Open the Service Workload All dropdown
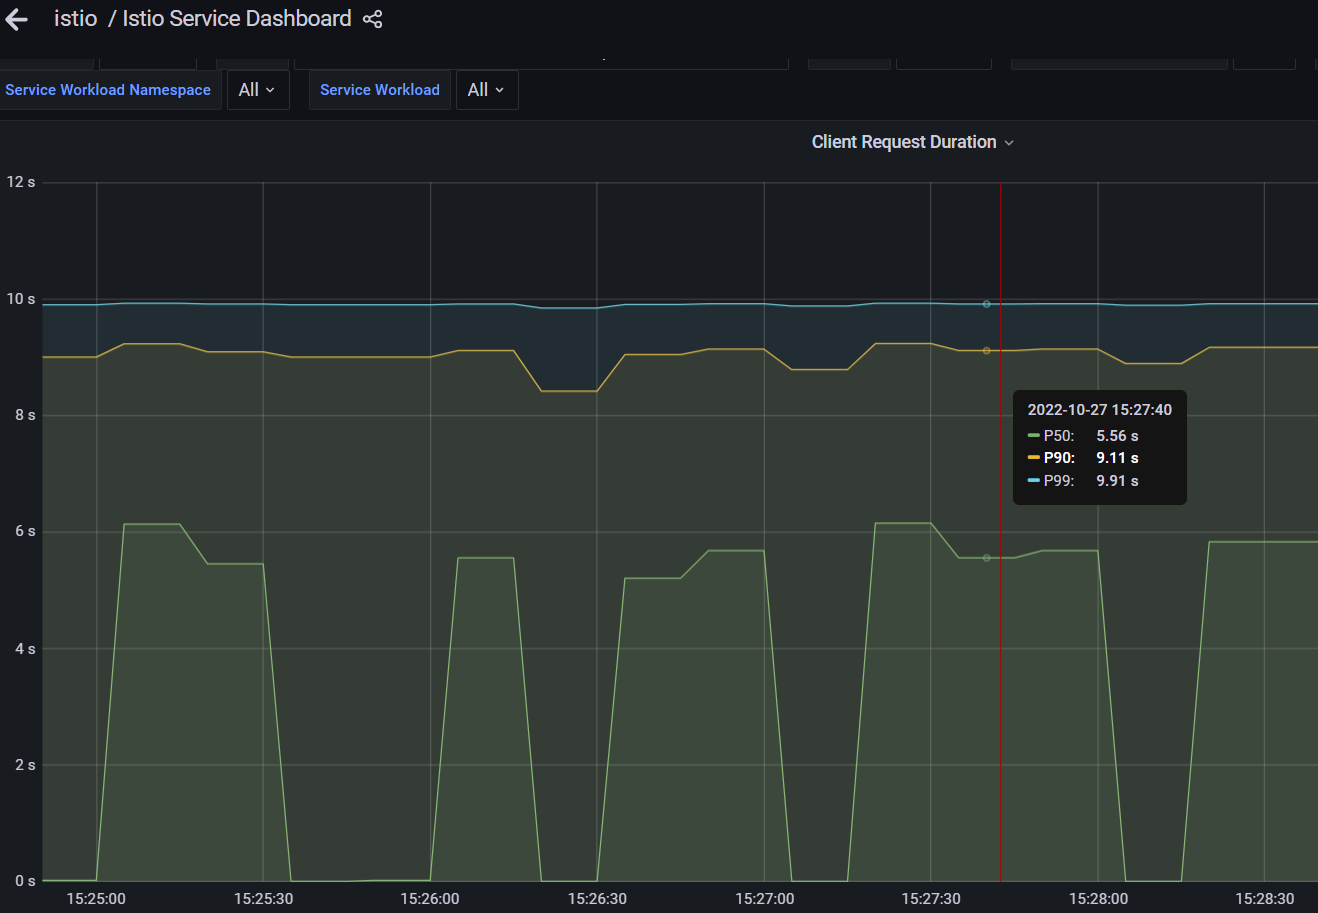This screenshot has width=1318, height=913. point(487,90)
